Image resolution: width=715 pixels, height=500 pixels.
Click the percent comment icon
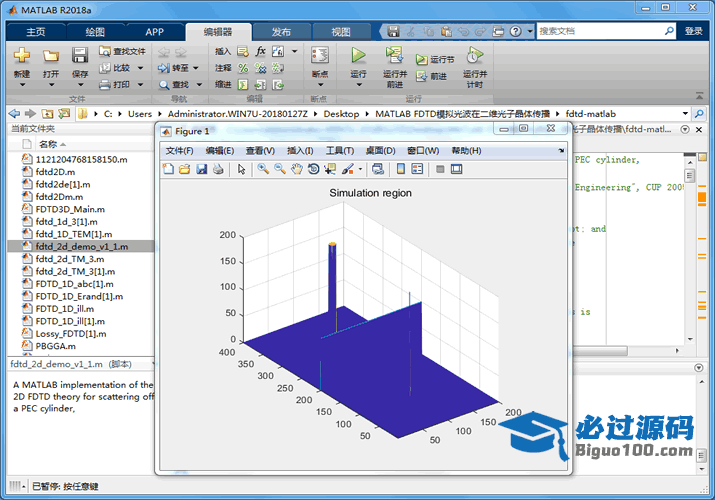pyautogui.click(x=244, y=68)
